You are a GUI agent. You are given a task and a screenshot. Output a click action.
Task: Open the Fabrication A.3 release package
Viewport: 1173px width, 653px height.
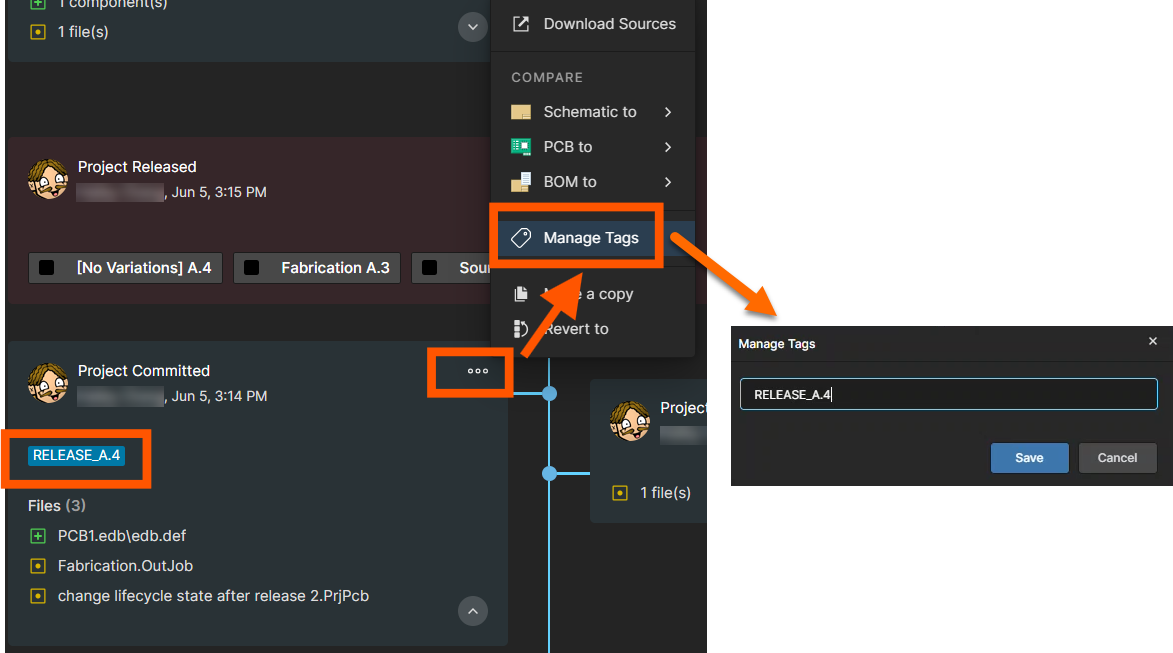click(x=316, y=268)
